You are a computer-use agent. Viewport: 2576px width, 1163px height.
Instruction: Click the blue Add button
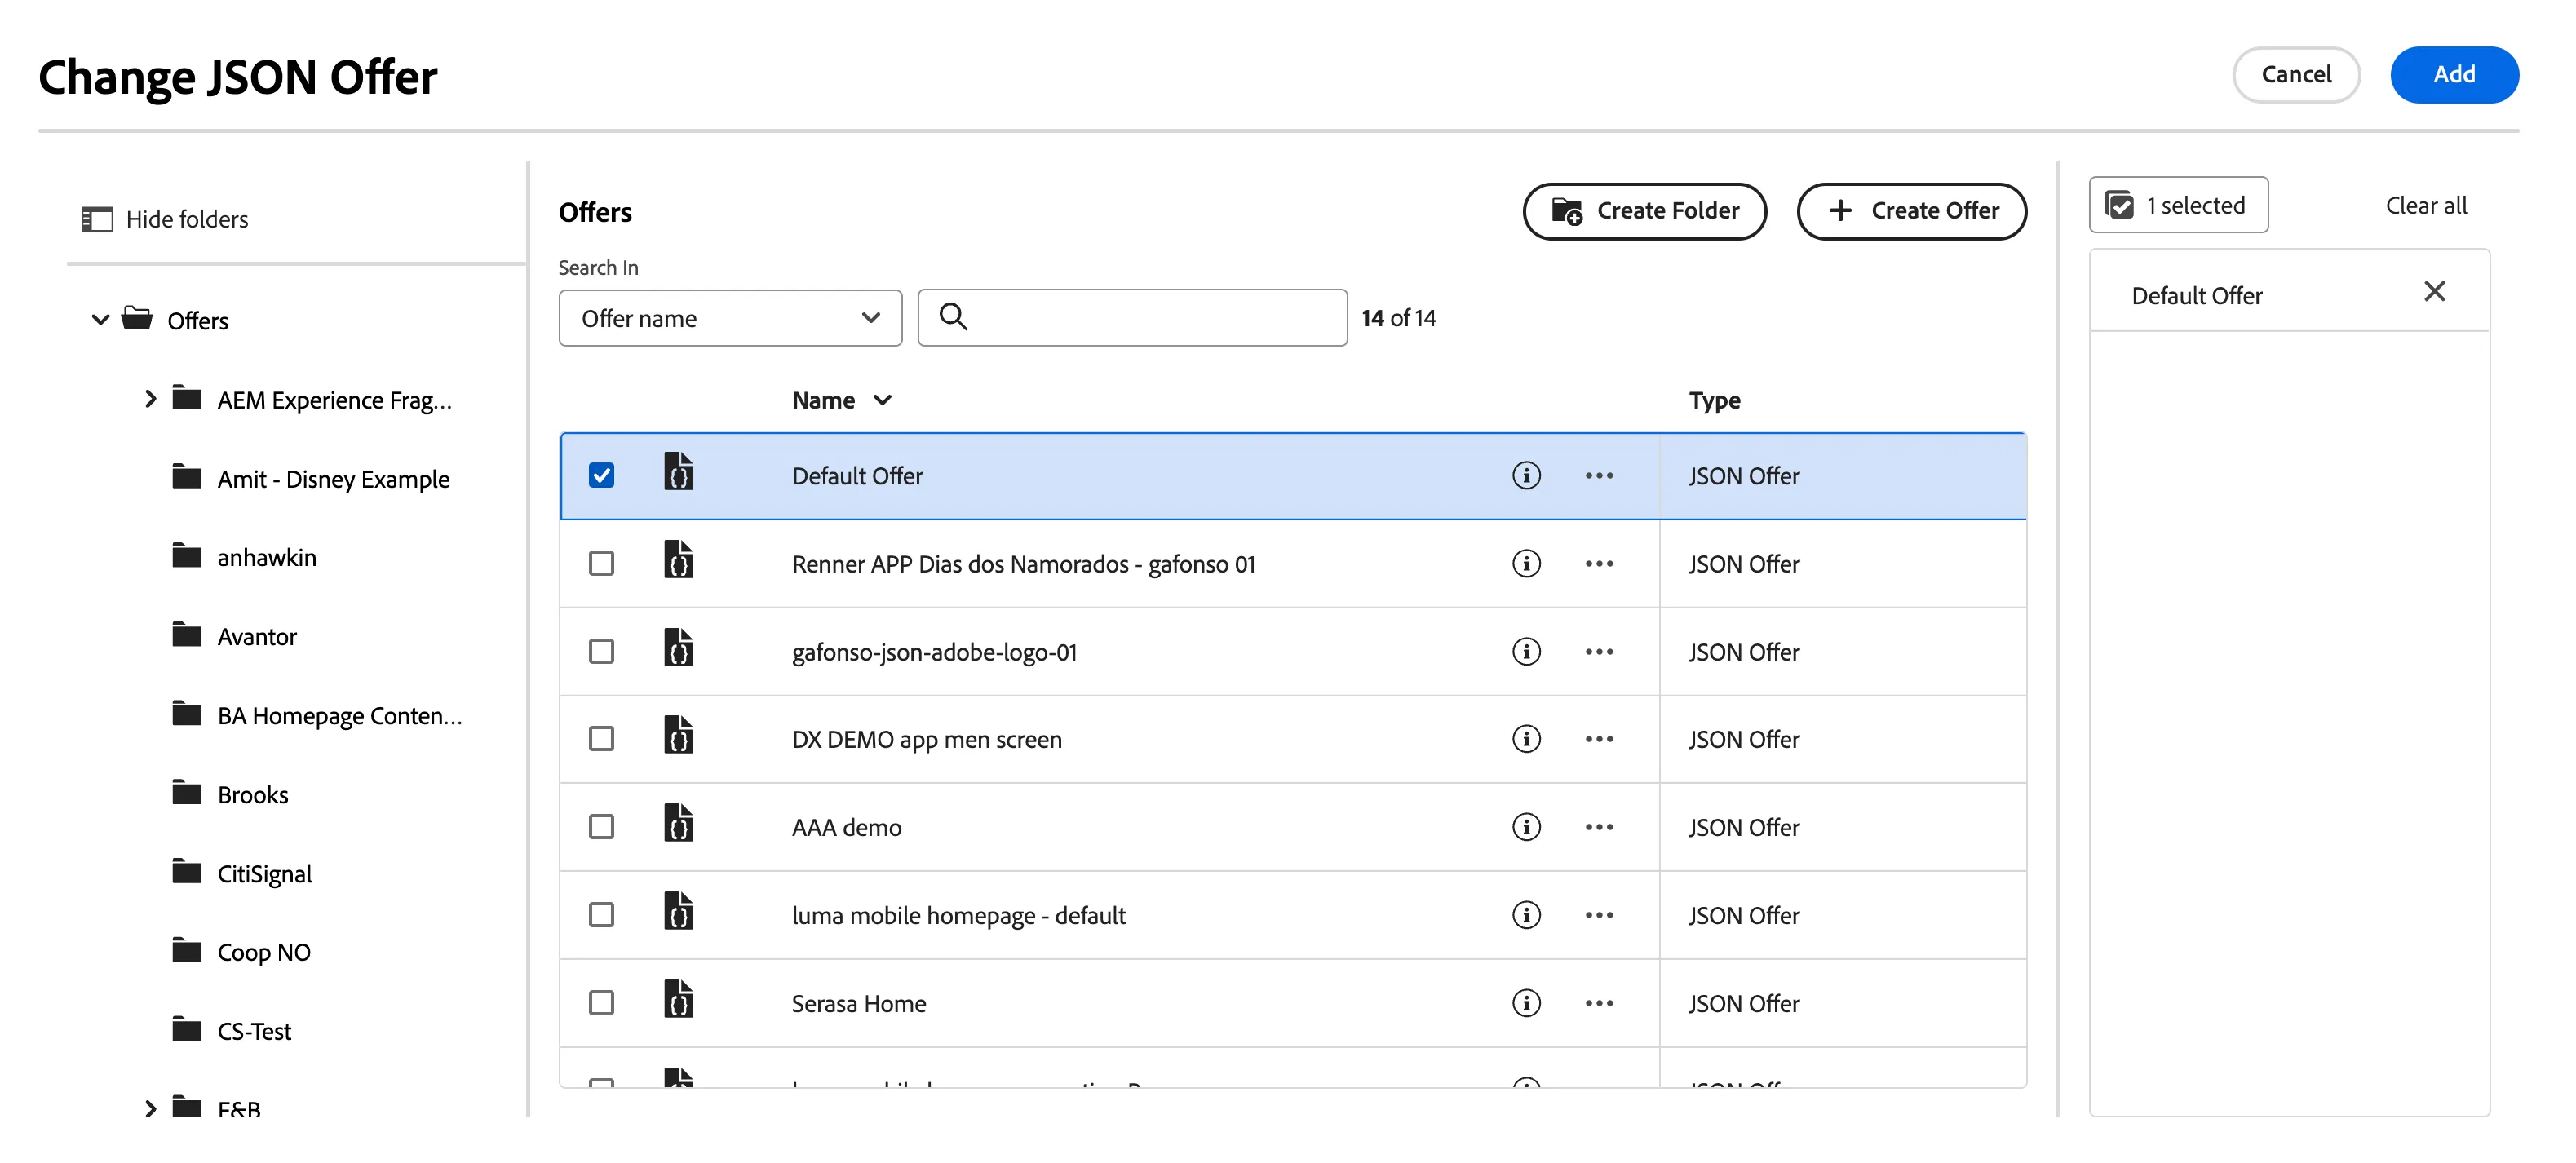pos(2454,75)
